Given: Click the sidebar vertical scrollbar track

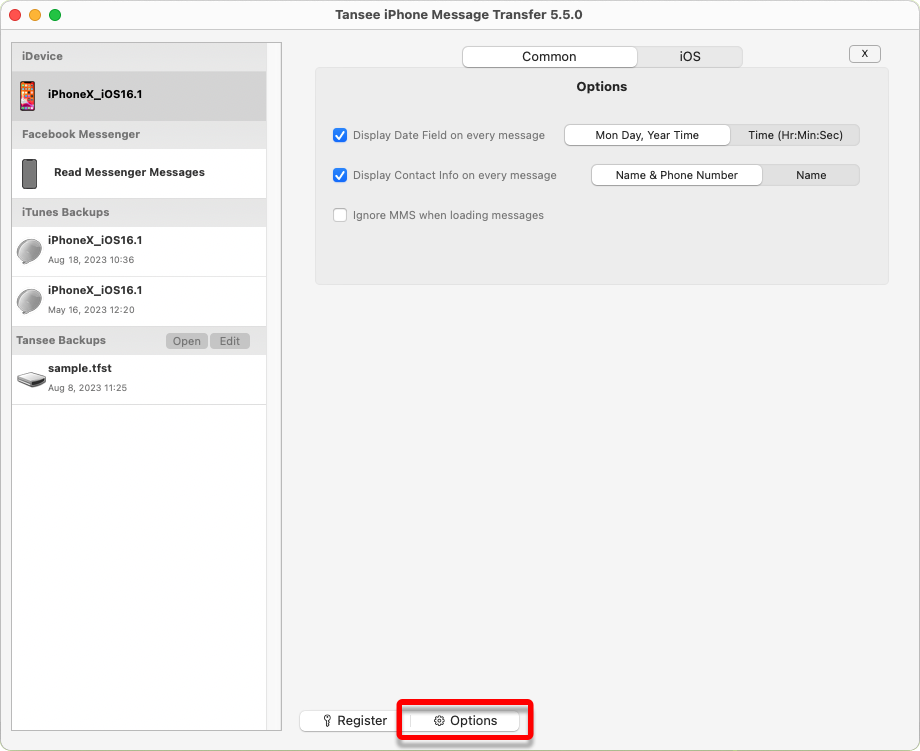Looking at the screenshot, I should point(273,386).
